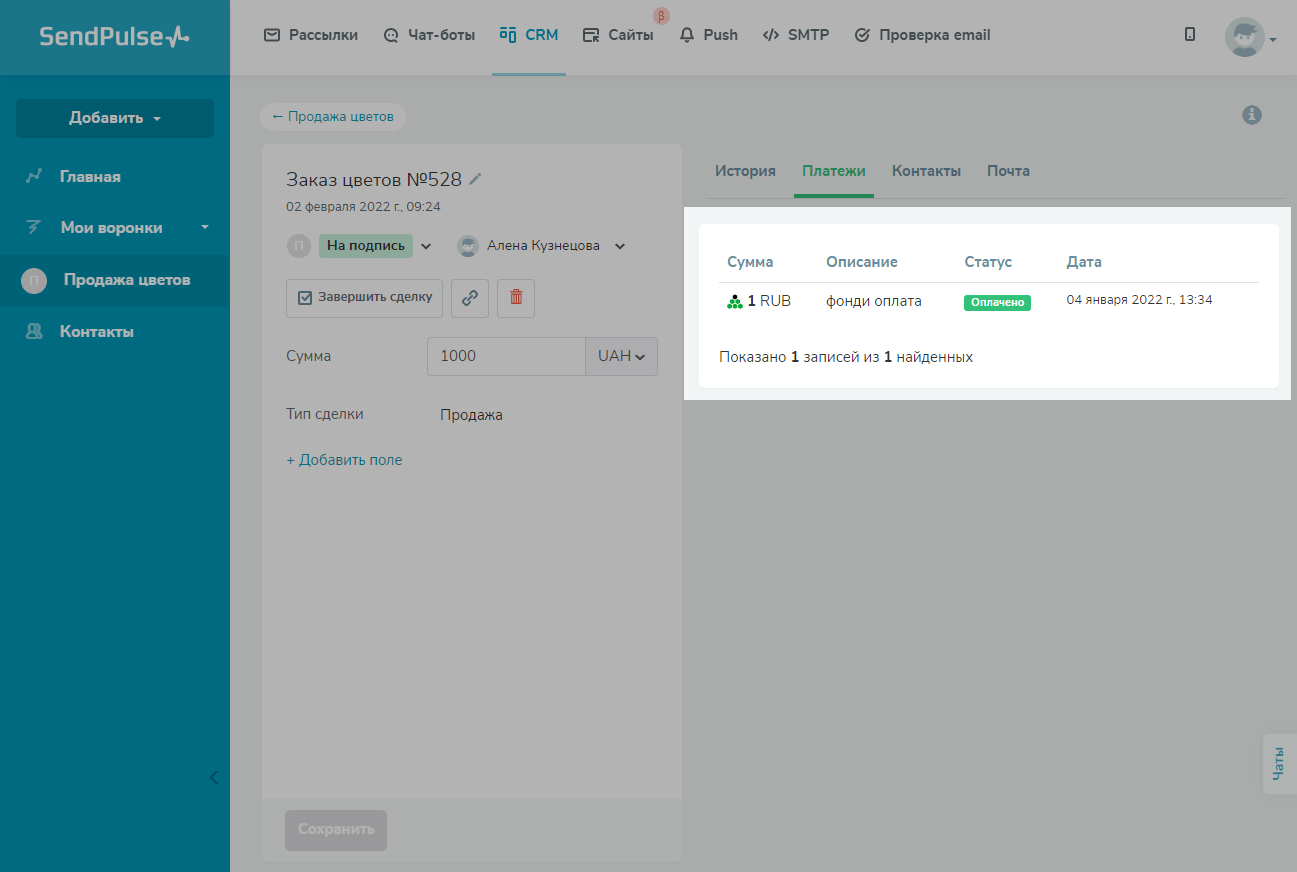1297x872 pixels.
Task: Click + Добавить поле link
Action: [x=344, y=460]
